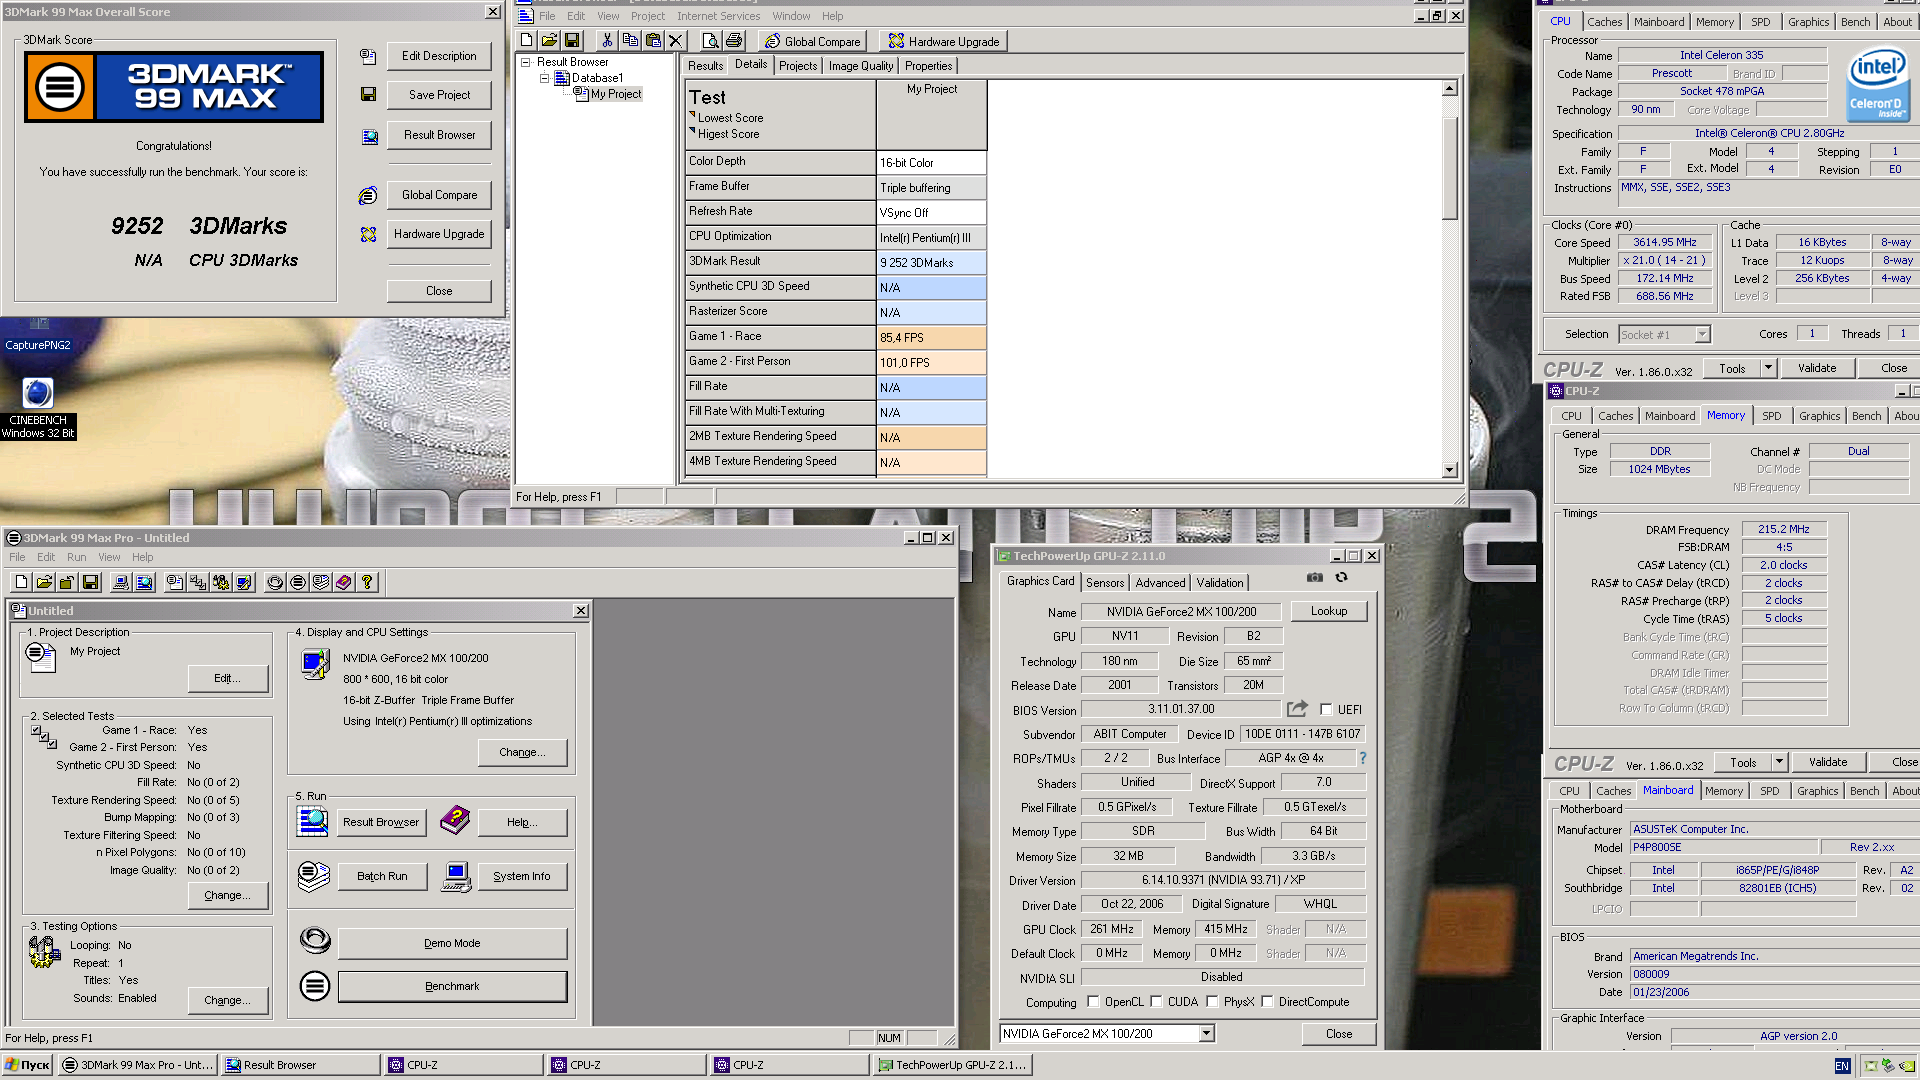Switch to the Image Quality tab in Result Browser
The image size is (1920, 1080).
pos(860,66)
